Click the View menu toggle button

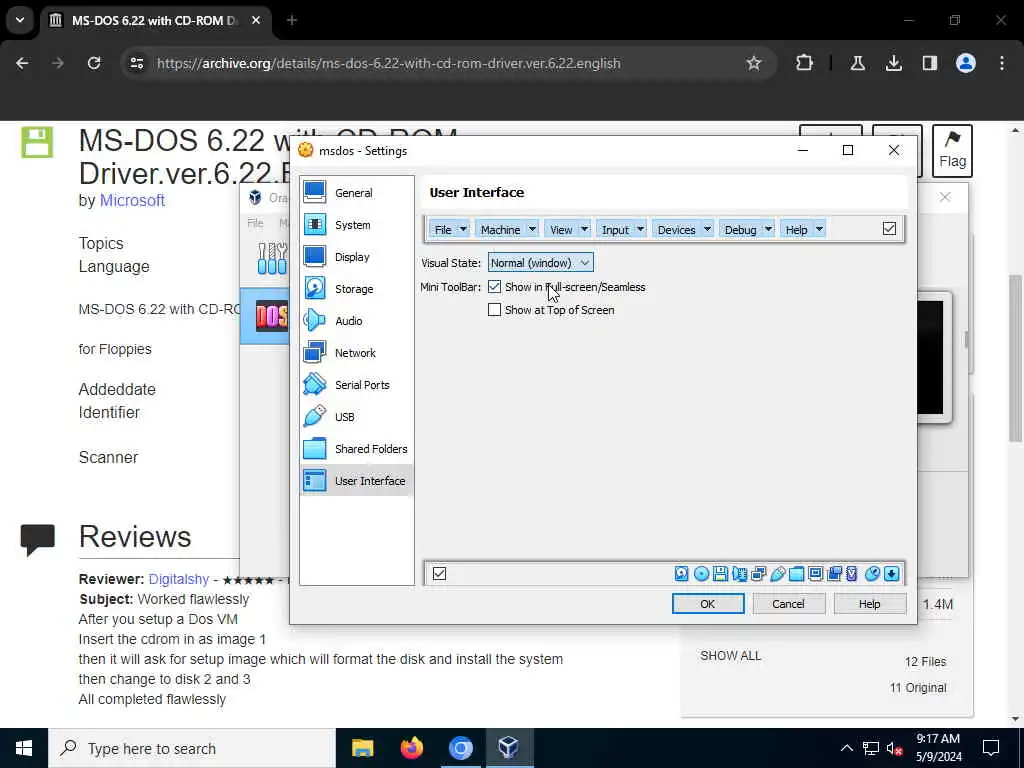click(x=561, y=229)
